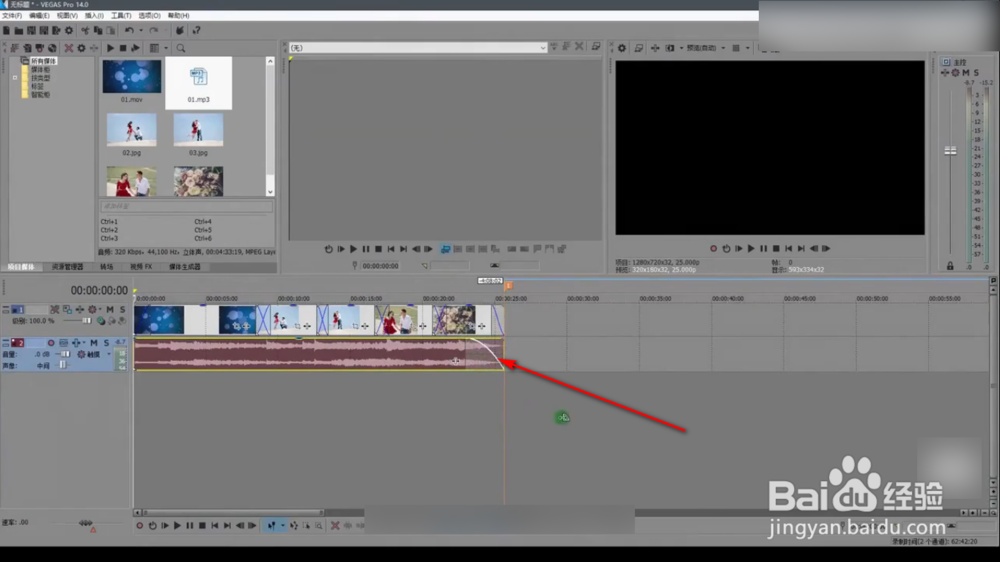Click the record button under video preview
Image resolution: width=1000 pixels, height=562 pixels.
pyautogui.click(x=714, y=249)
